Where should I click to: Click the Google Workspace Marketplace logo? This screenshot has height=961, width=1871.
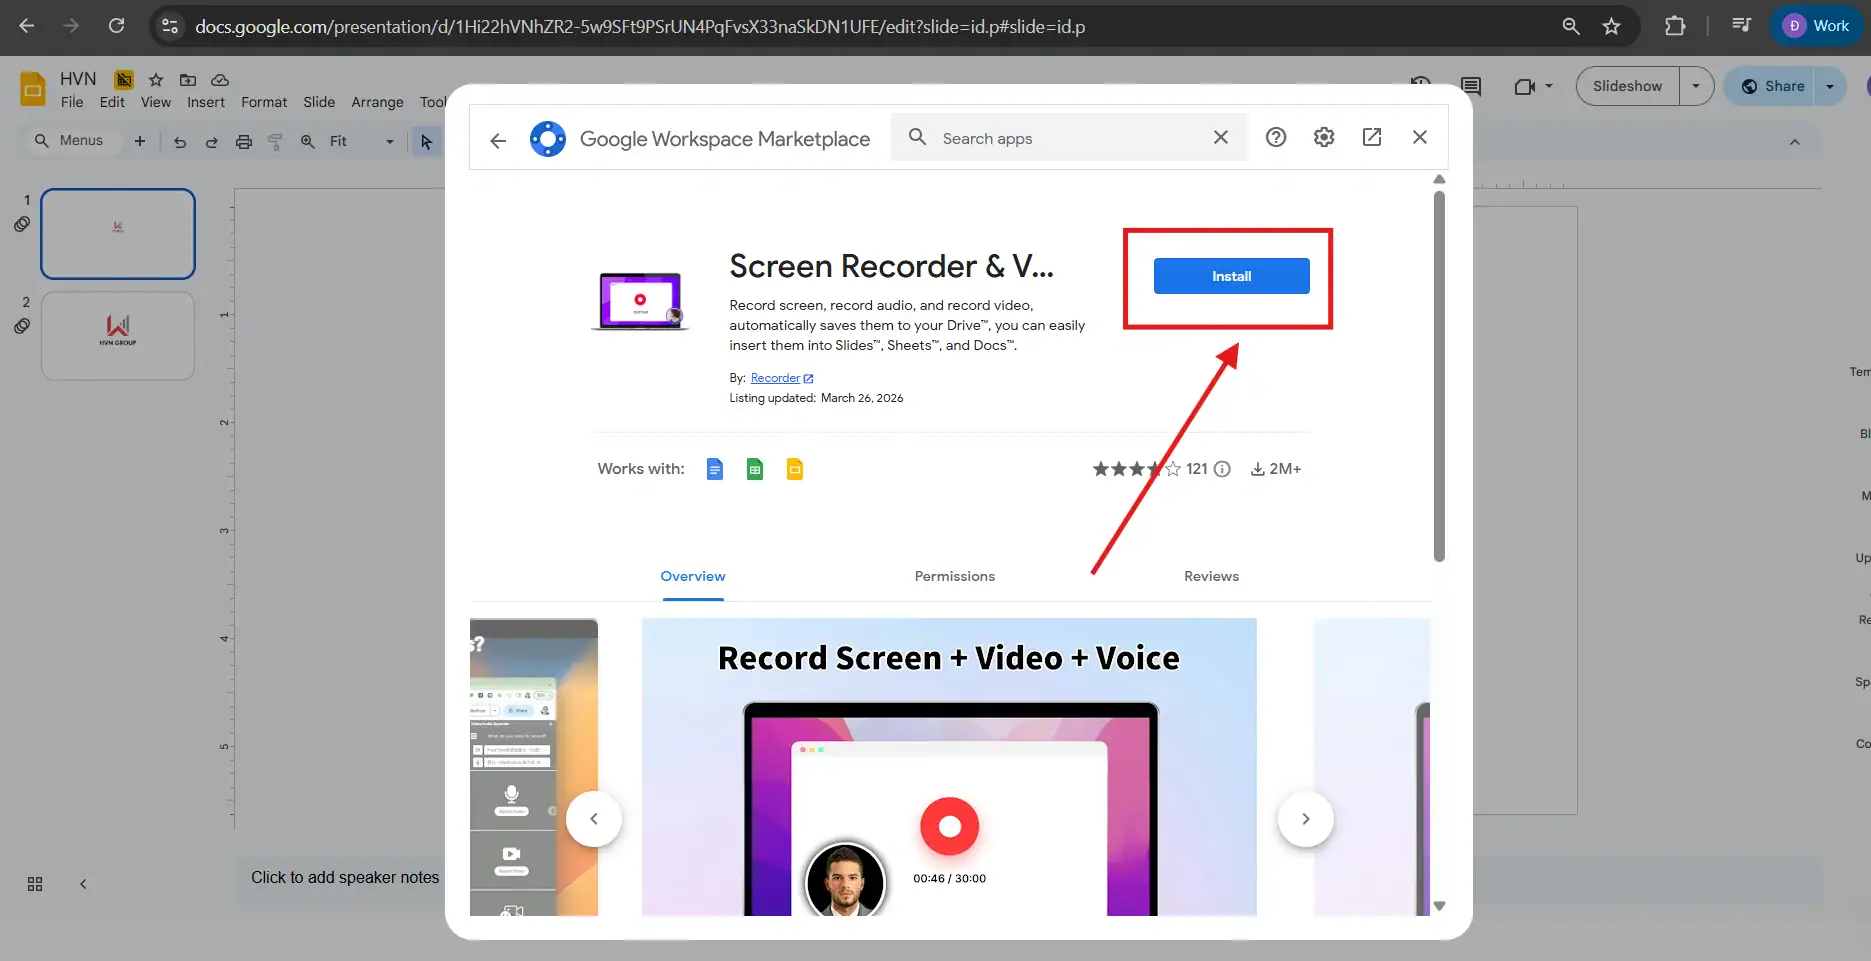point(548,139)
